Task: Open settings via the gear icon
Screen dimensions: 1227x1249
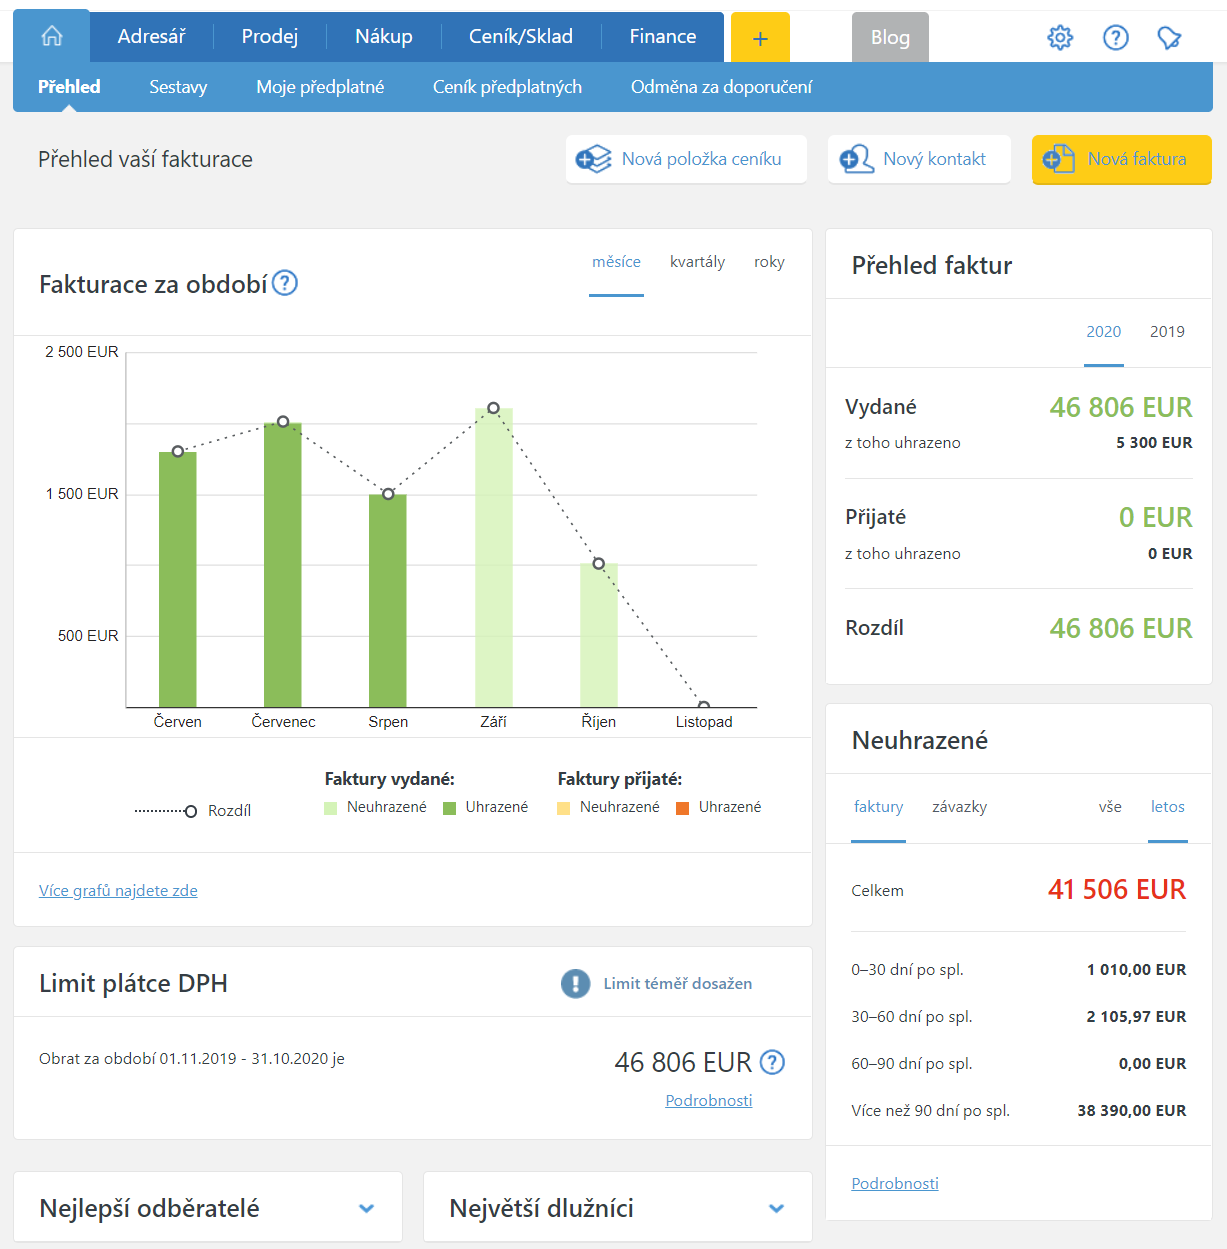Action: (1060, 38)
